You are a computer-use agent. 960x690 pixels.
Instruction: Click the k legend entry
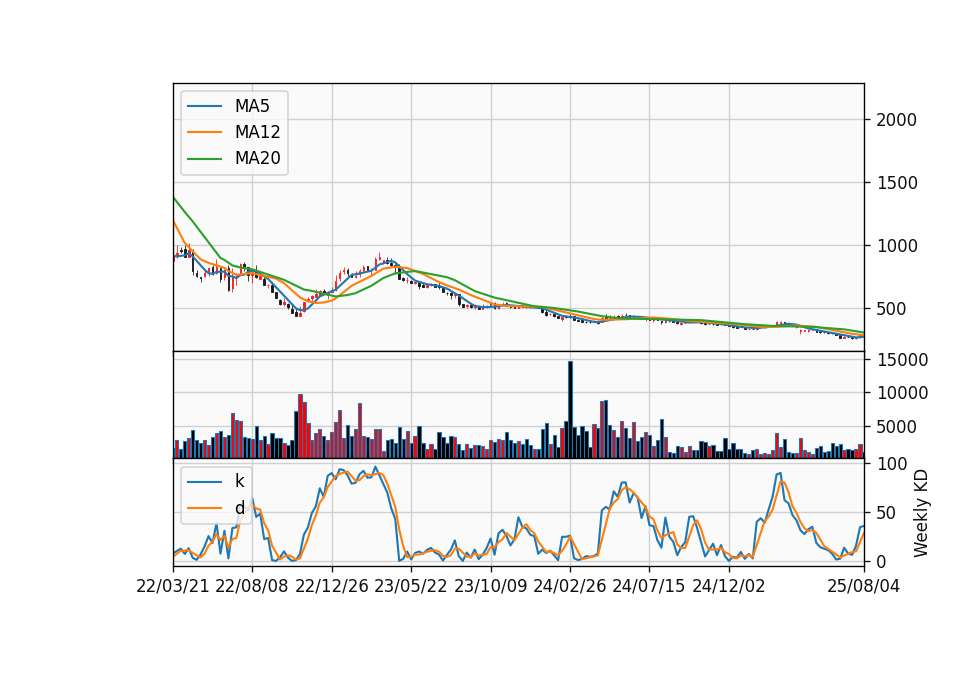pos(216,481)
